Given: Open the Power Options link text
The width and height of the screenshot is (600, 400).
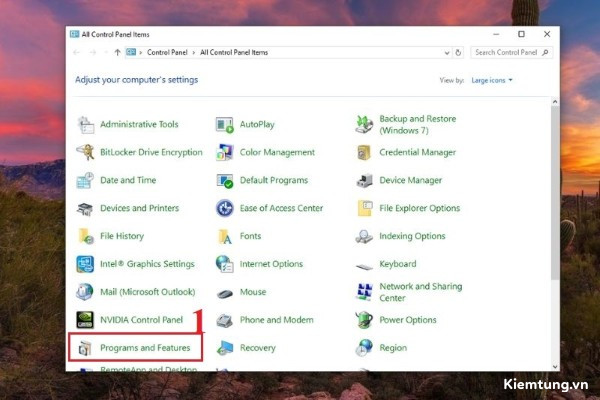Looking at the screenshot, I should pos(408,320).
